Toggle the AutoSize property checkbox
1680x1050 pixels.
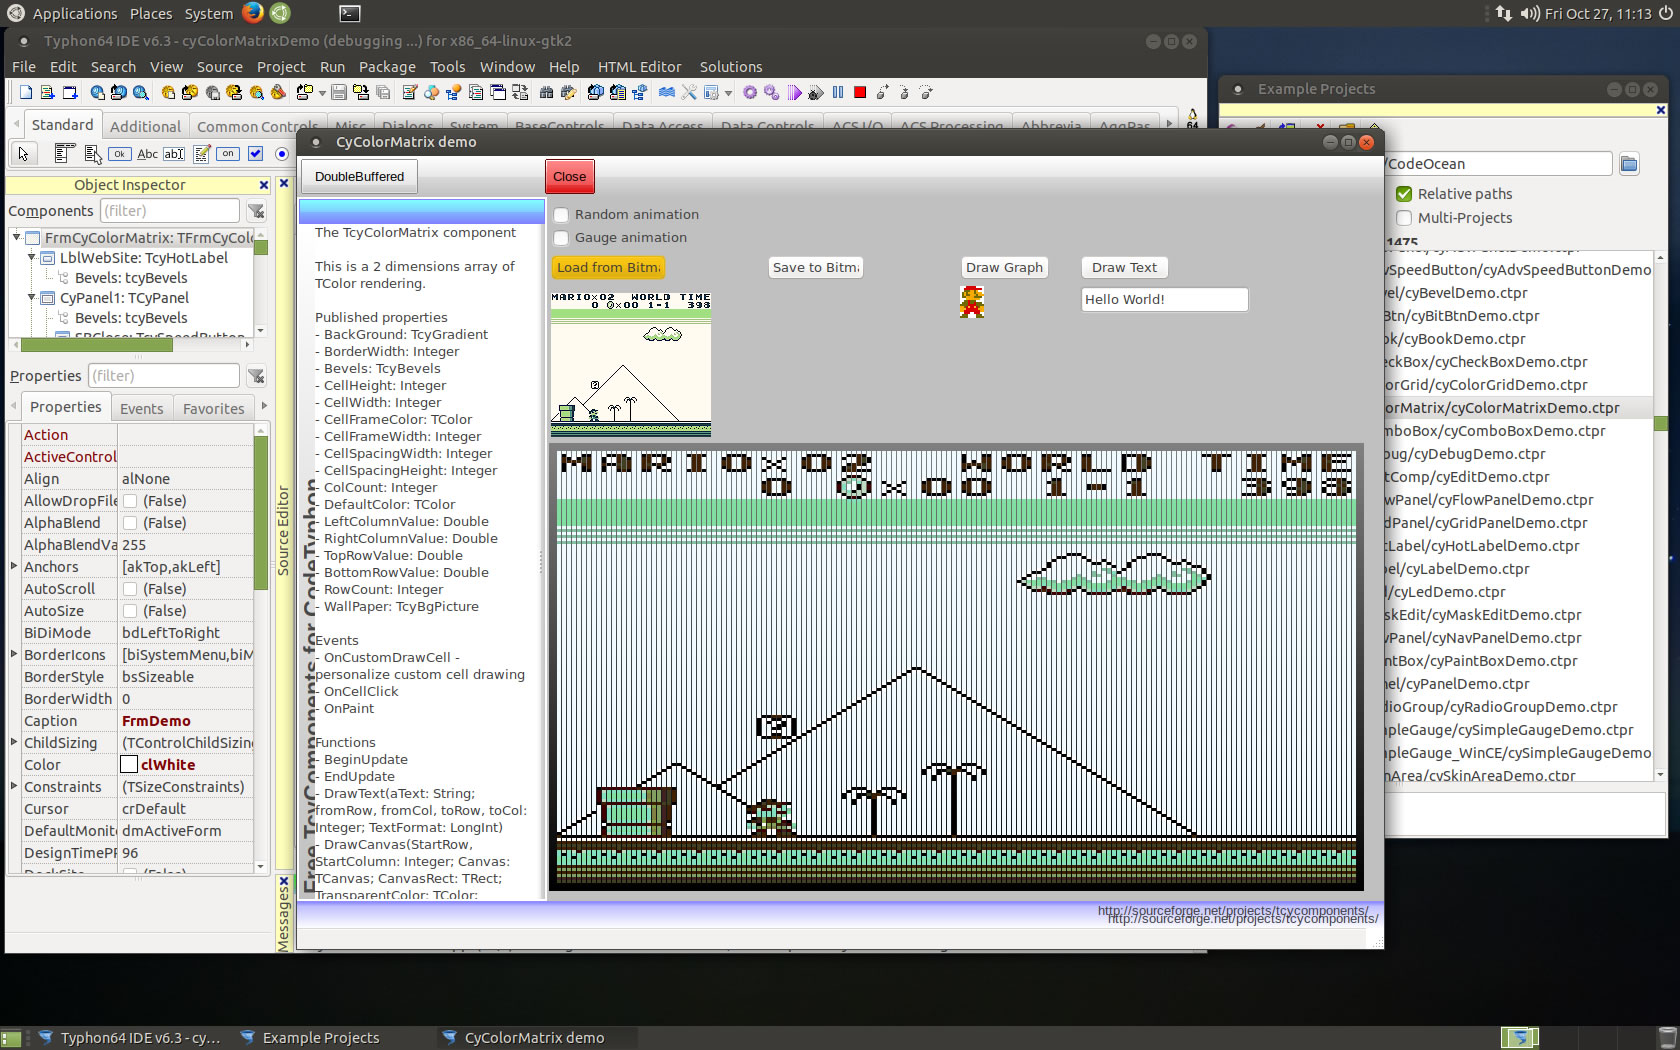point(130,611)
